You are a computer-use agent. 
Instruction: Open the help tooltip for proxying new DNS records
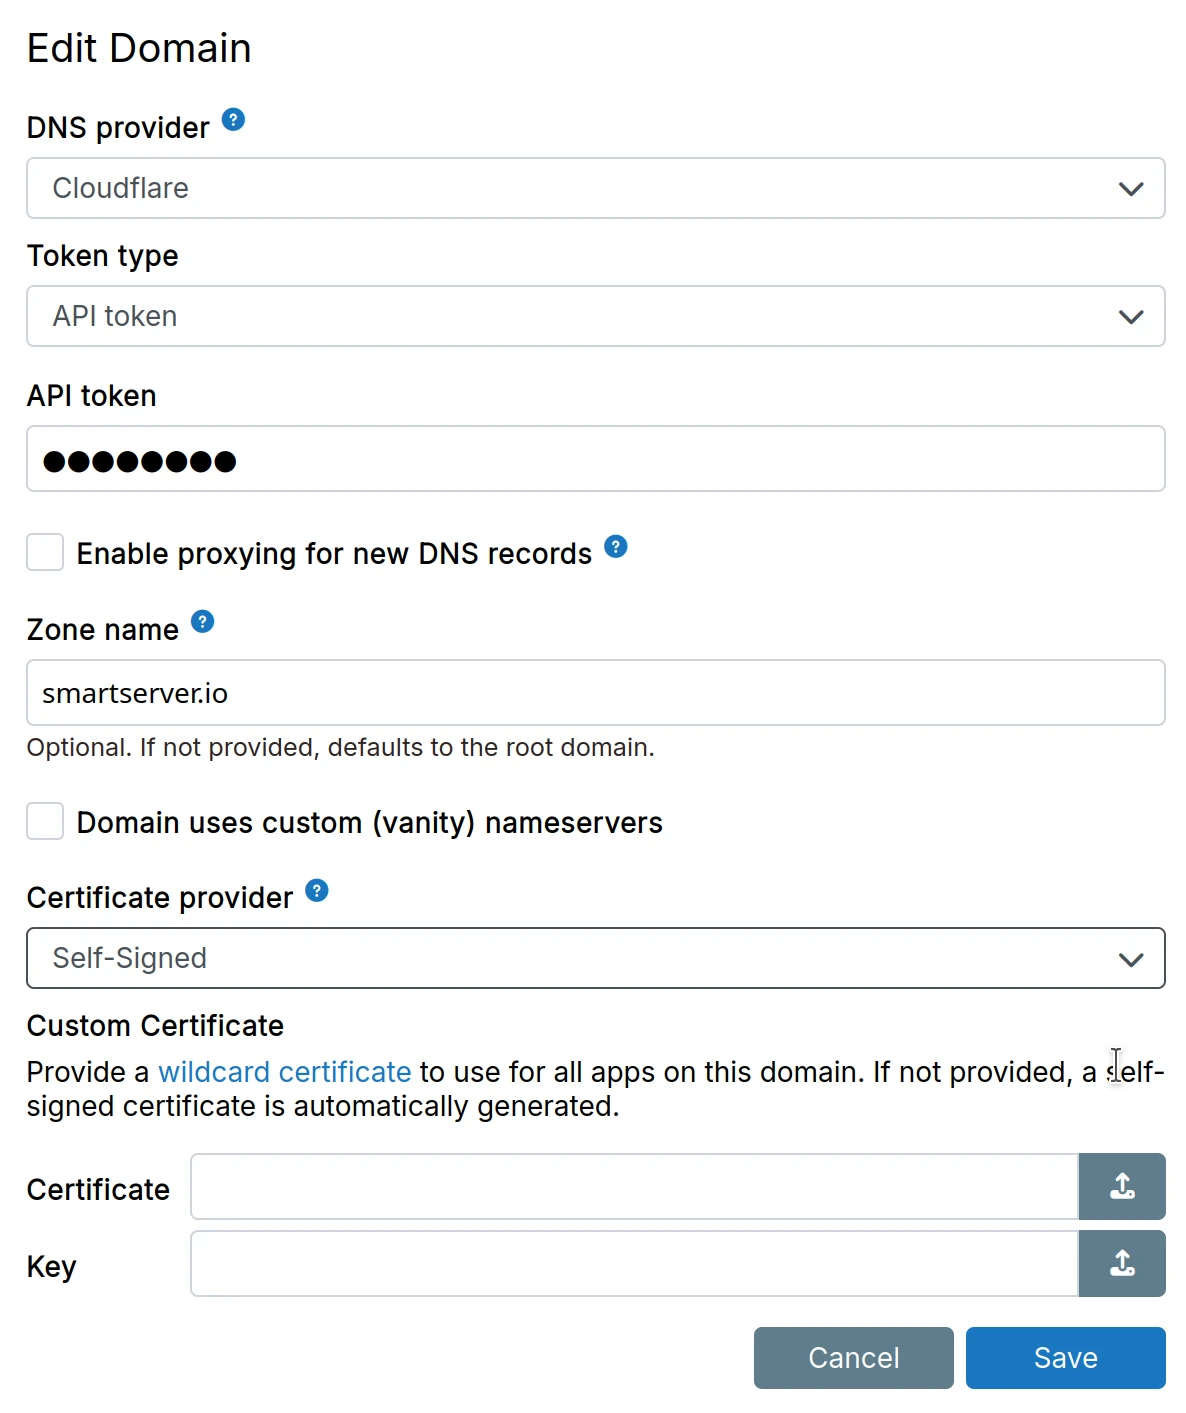(x=616, y=547)
